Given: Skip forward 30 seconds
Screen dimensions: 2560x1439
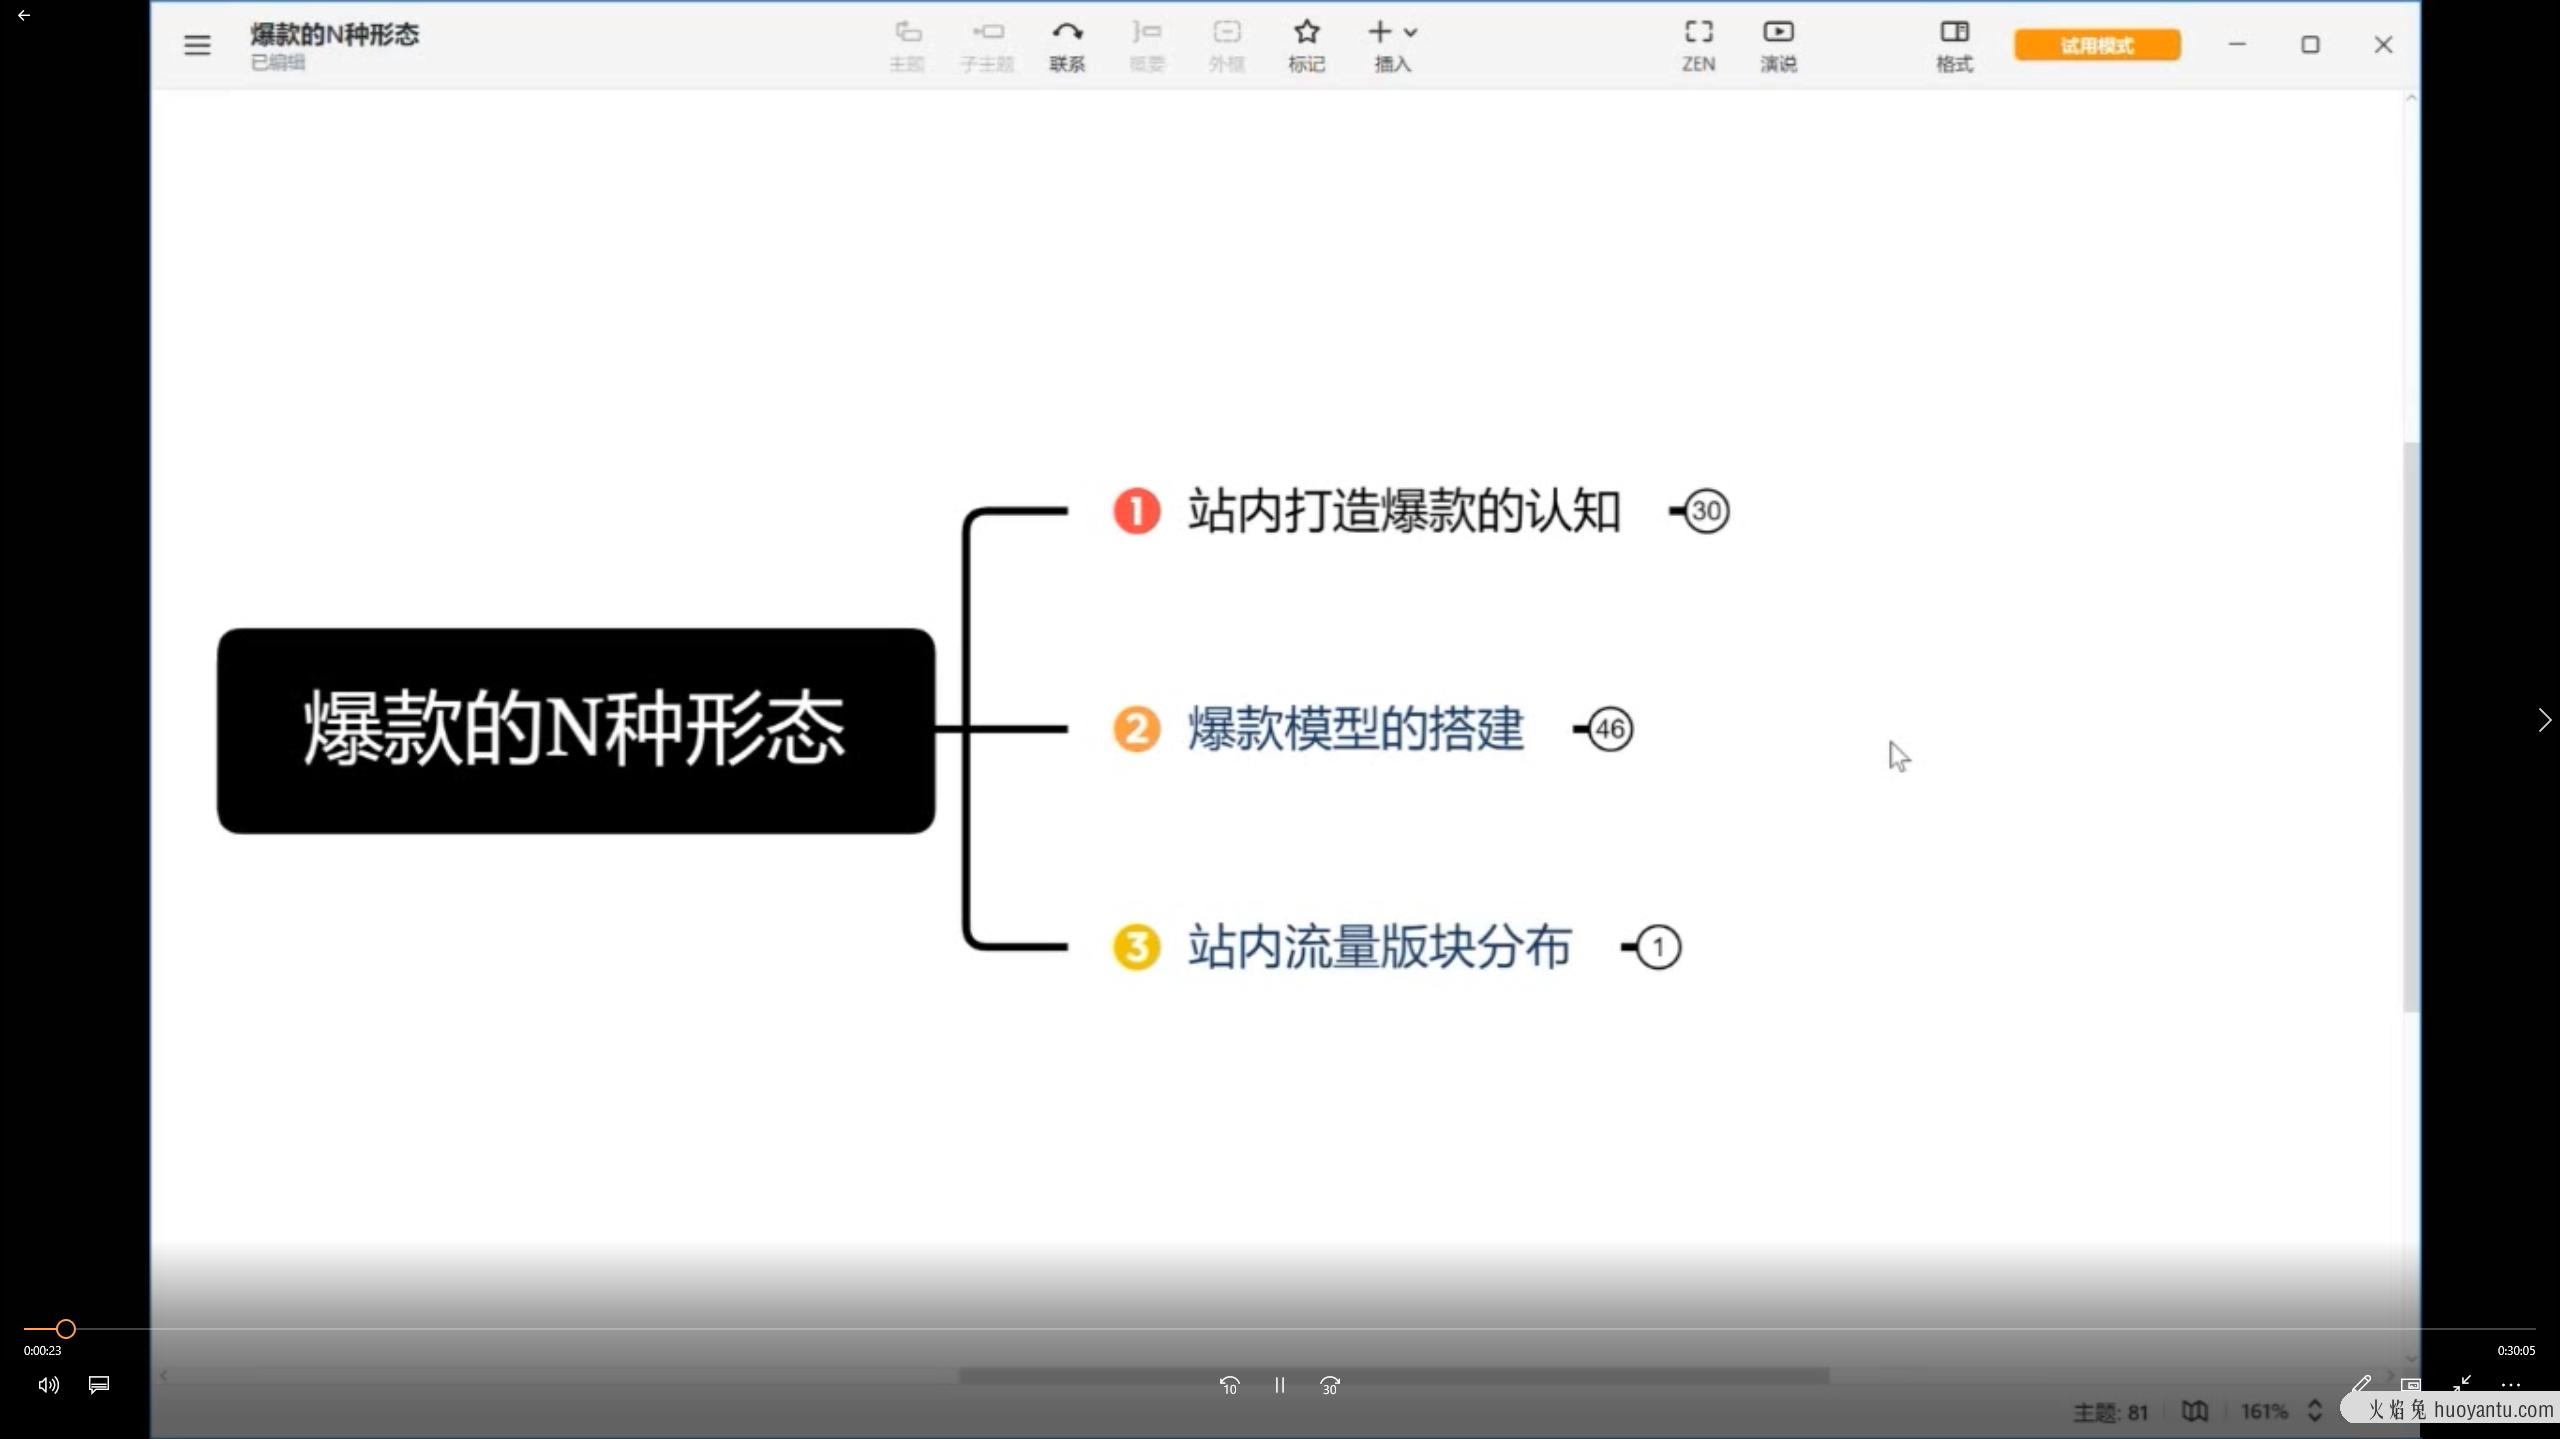Looking at the screenshot, I should click(1330, 1385).
